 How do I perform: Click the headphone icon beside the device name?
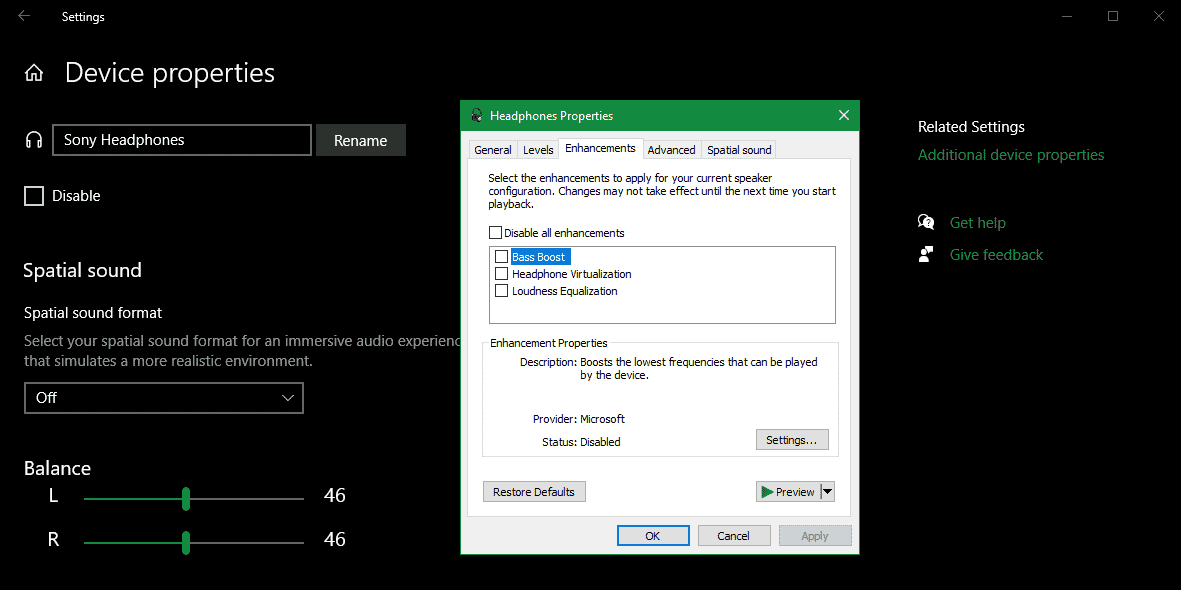point(33,140)
